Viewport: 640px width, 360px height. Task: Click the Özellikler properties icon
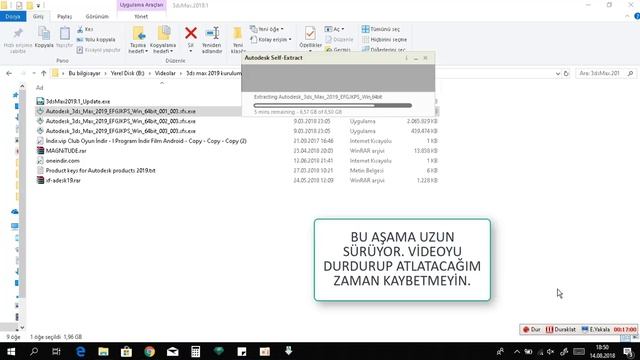pyautogui.click(x=310, y=33)
